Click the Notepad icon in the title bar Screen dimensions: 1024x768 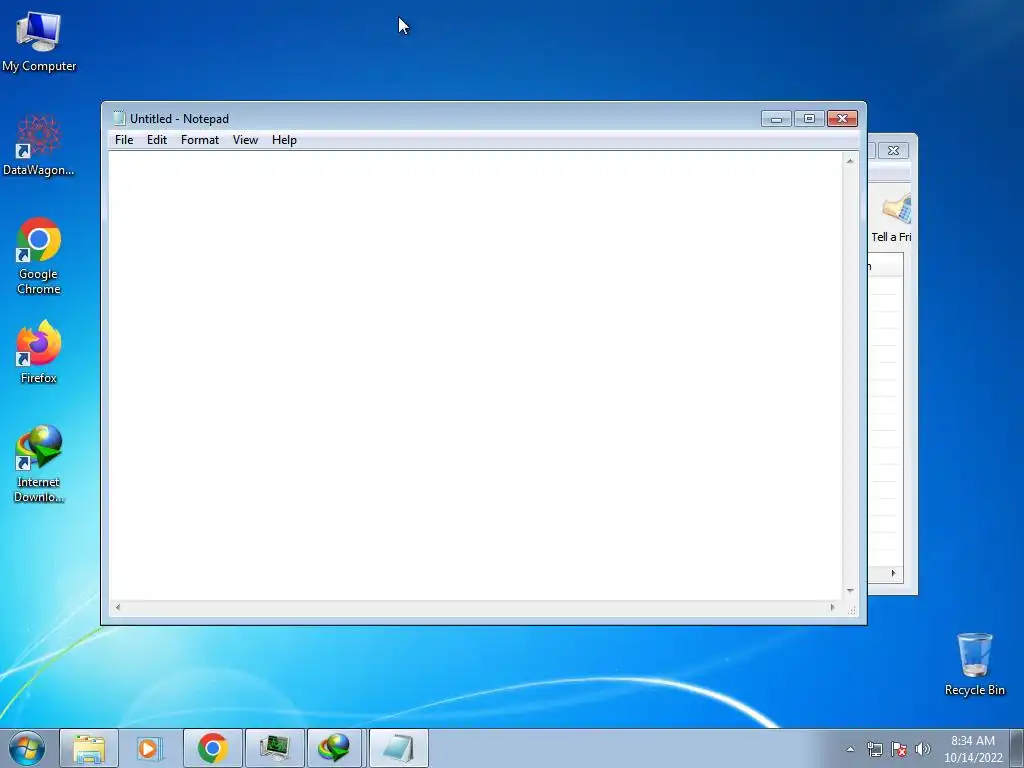(x=119, y=118)
